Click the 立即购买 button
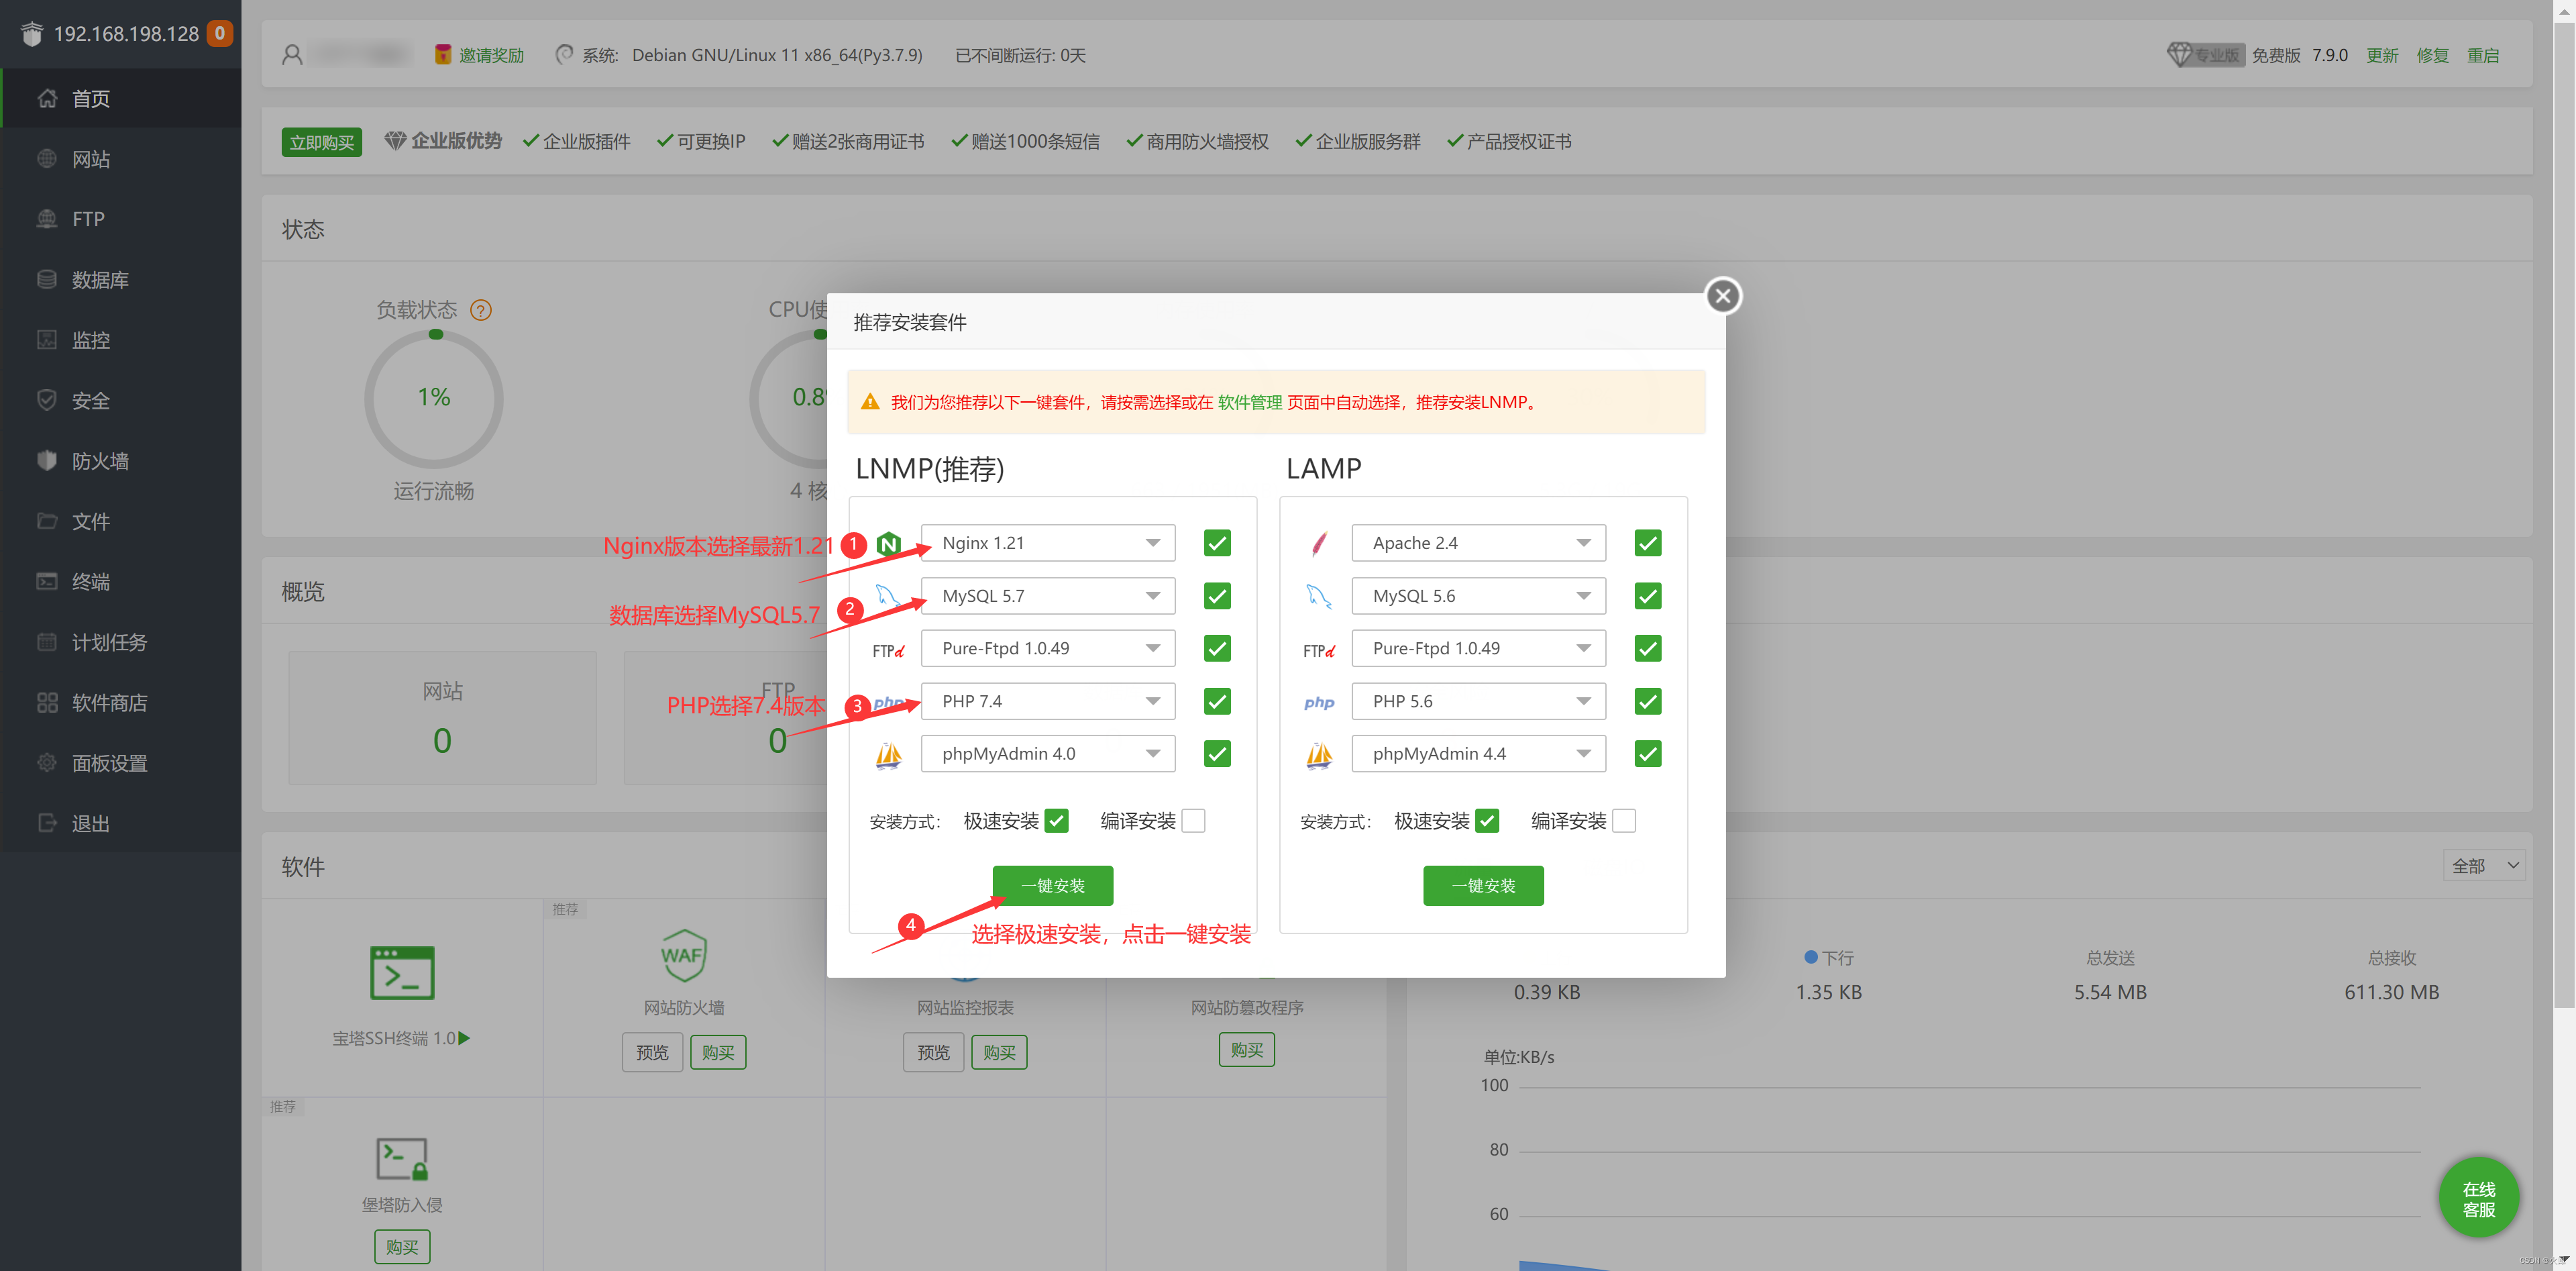 click(322, 142)
